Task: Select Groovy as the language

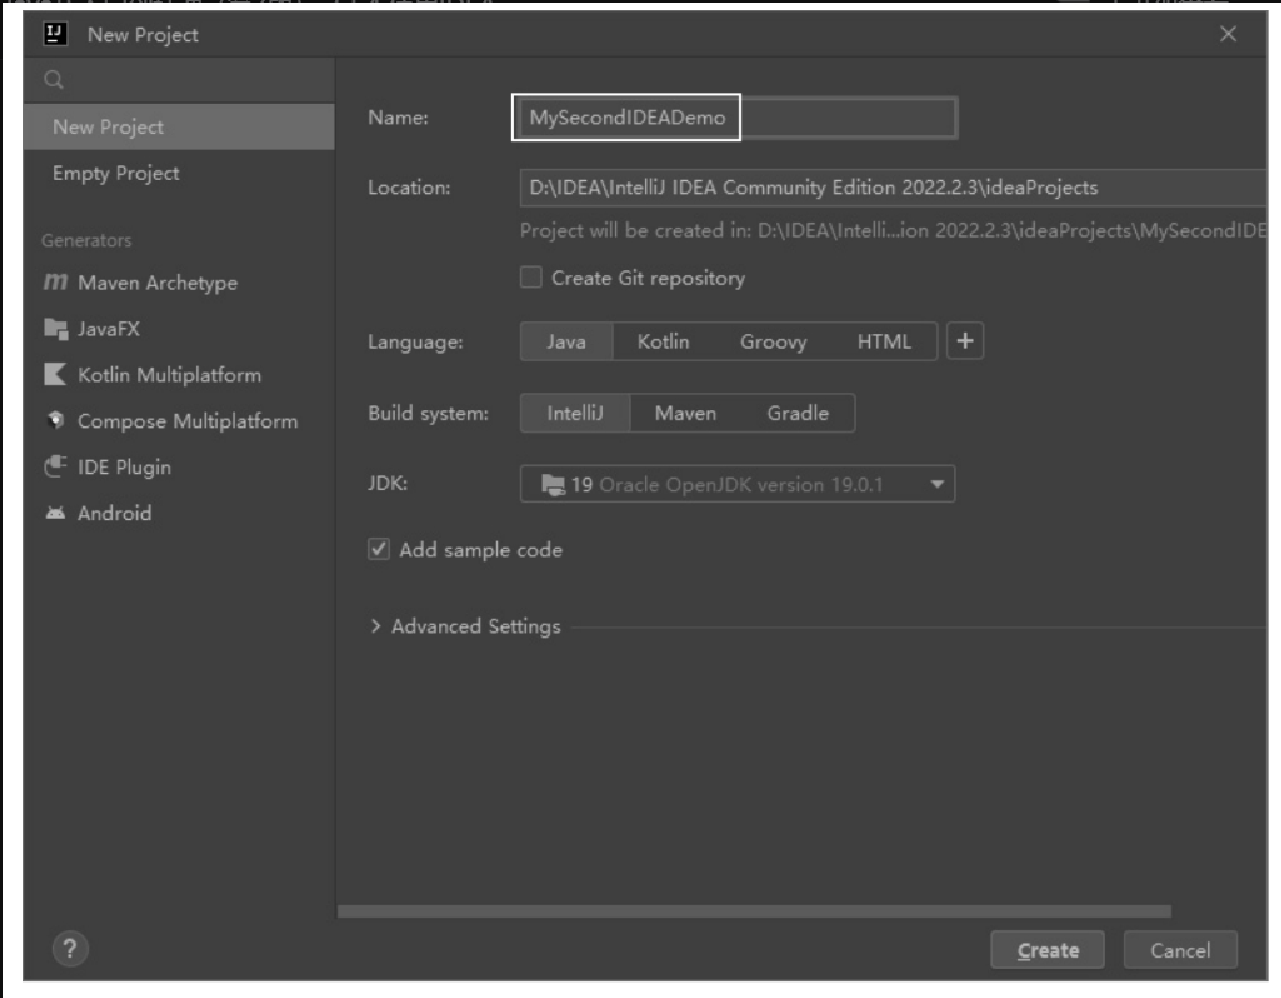Action: (x=773, y=341)
